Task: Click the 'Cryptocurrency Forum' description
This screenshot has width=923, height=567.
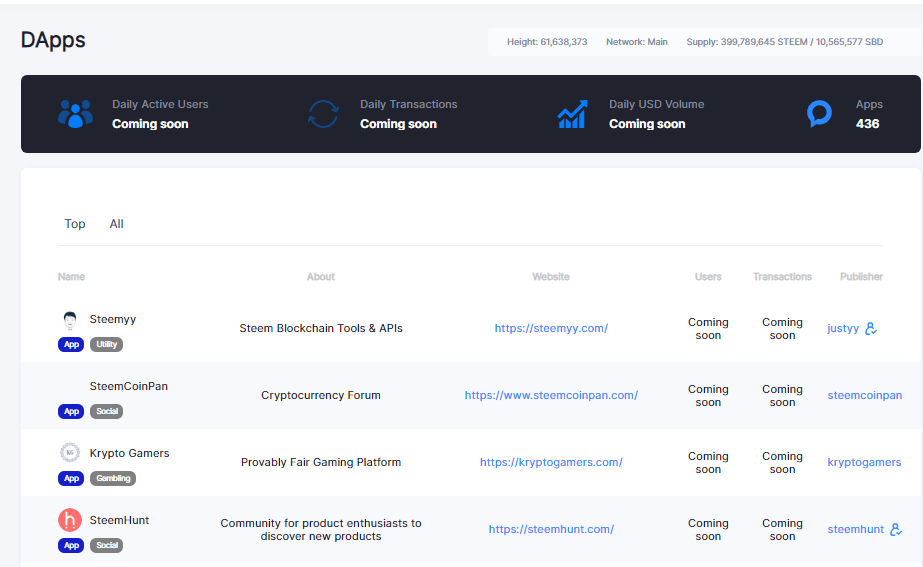Action: 321,395
